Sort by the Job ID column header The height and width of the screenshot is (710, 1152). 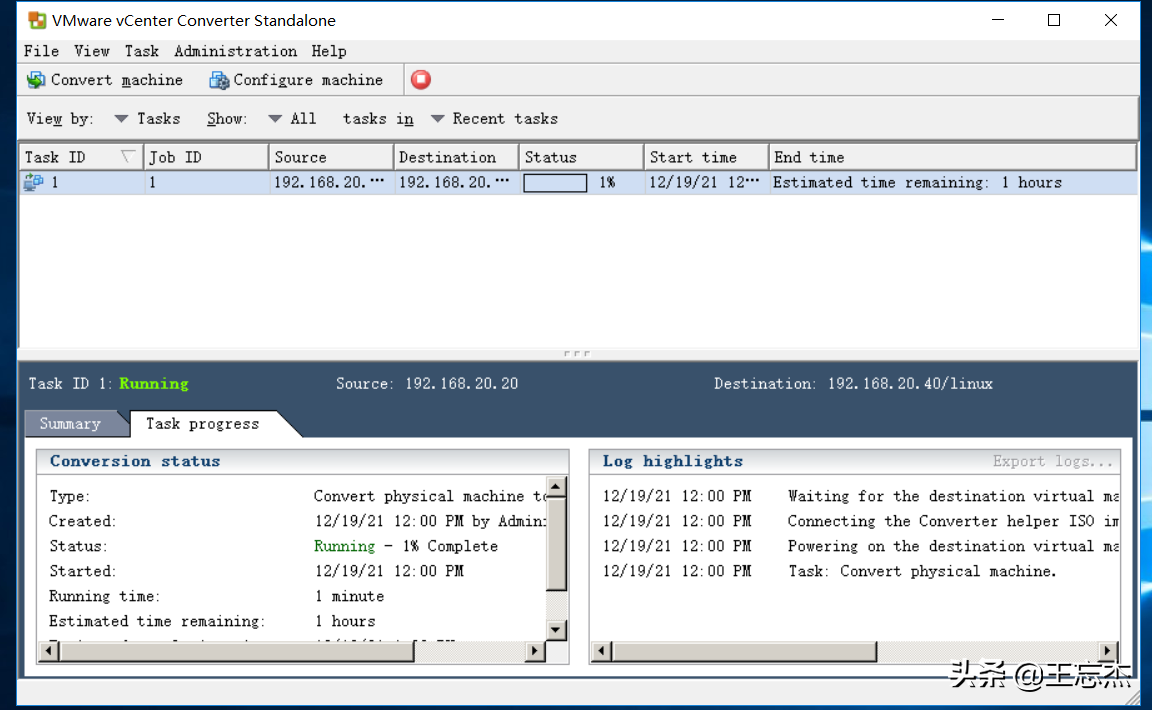(206, 157)
